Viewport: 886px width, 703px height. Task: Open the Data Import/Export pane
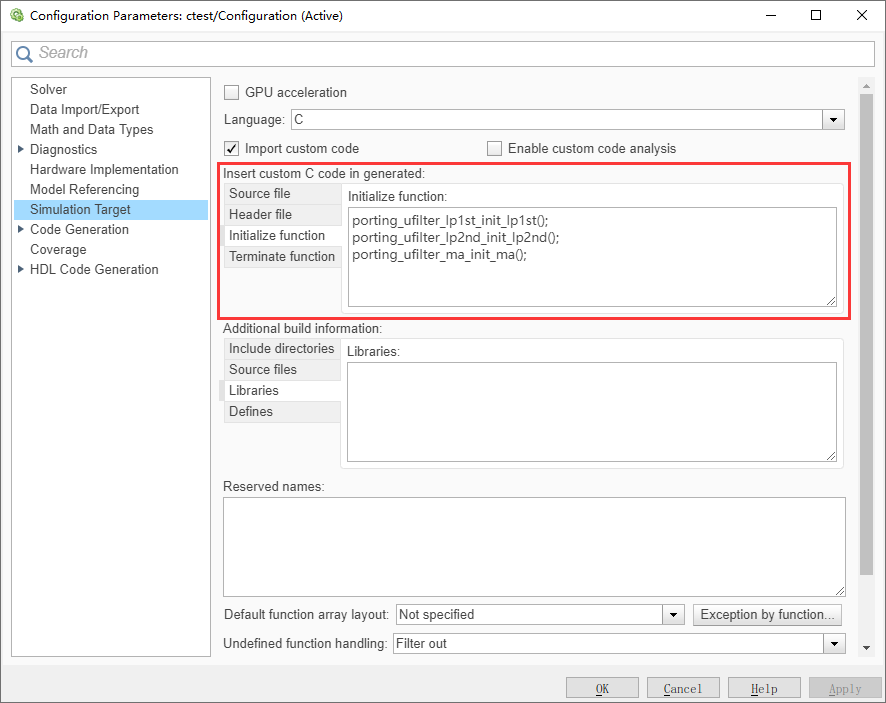pos(84,110)
